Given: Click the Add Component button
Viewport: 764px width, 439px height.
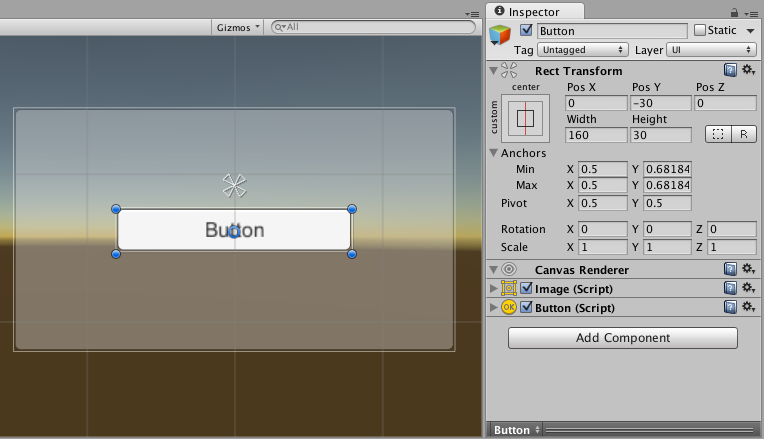Looking at the screenshot, I should coord(623,338).
